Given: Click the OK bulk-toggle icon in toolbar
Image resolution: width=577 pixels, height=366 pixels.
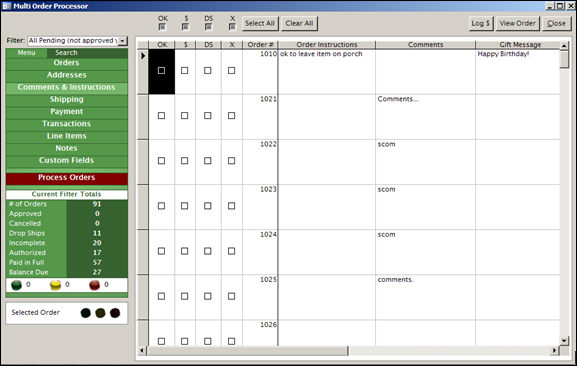Looking at the screenshot, I should [x=162, y=27].
